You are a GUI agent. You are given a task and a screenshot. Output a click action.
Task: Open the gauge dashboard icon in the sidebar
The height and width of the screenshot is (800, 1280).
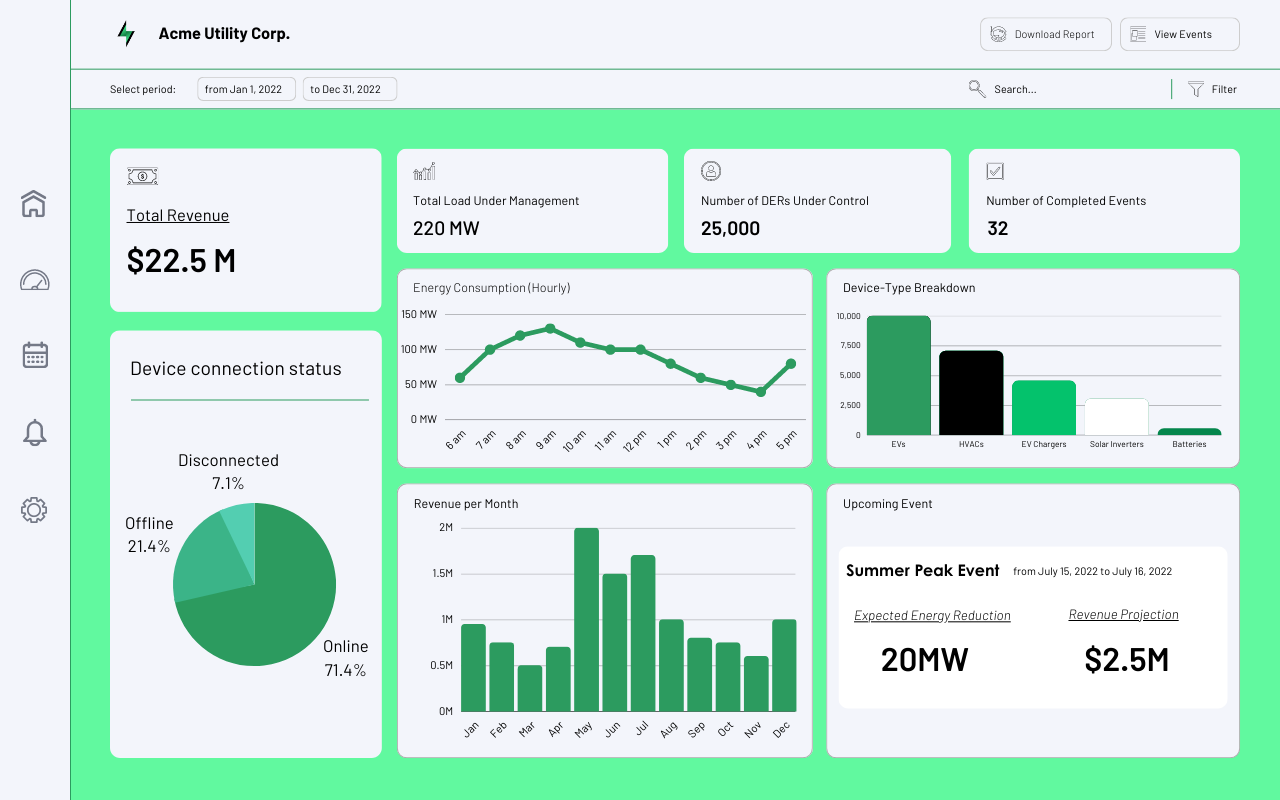[x=34, y=280]
